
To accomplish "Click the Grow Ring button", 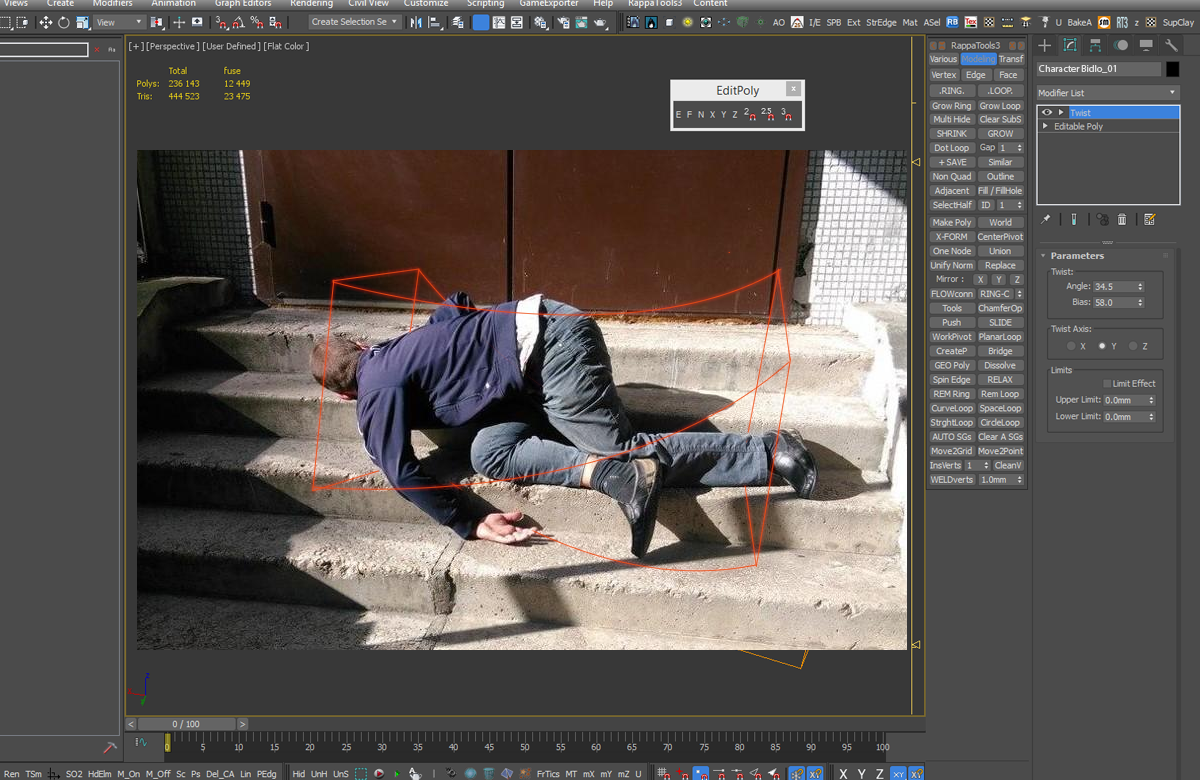I will tap(951, 106).
